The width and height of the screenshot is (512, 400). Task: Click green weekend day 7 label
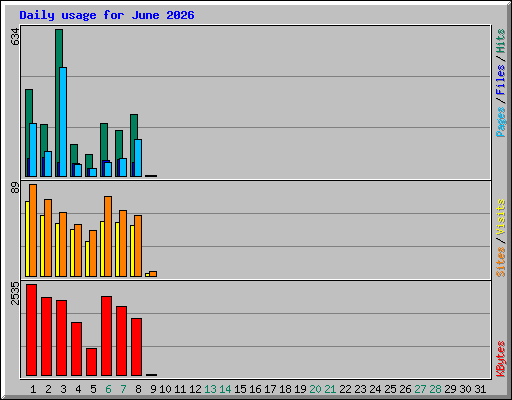pos(123,389)
